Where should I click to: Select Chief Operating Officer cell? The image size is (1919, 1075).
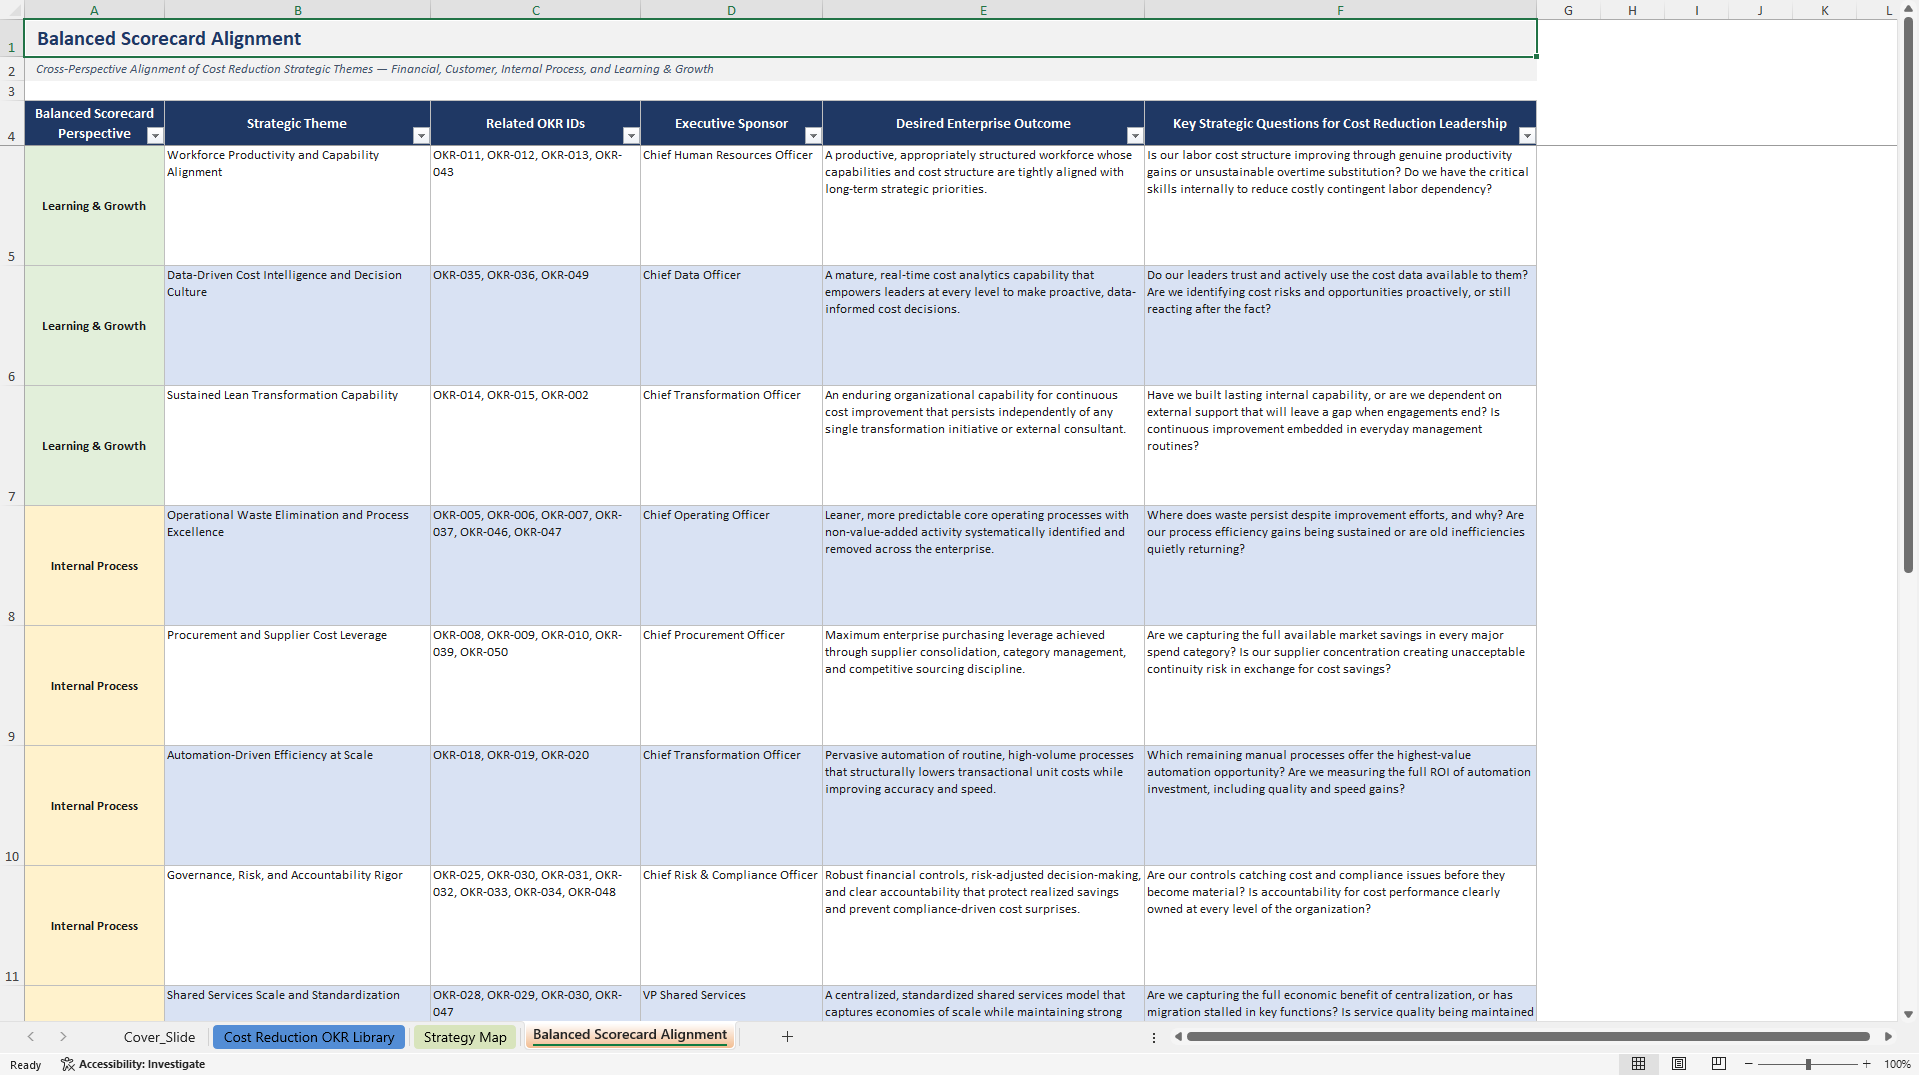731,566
